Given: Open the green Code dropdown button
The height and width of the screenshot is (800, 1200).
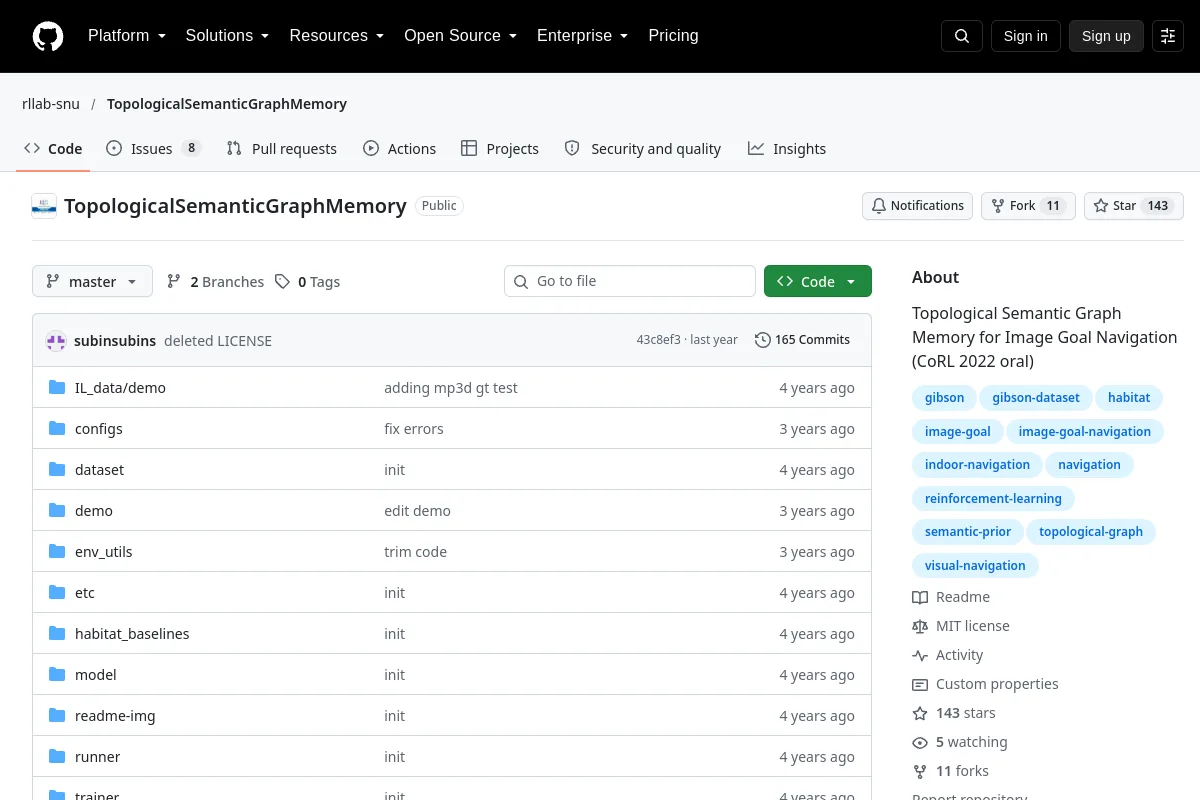Looking at the screenshot, I should pyautogui.click(x=818, y=282).
